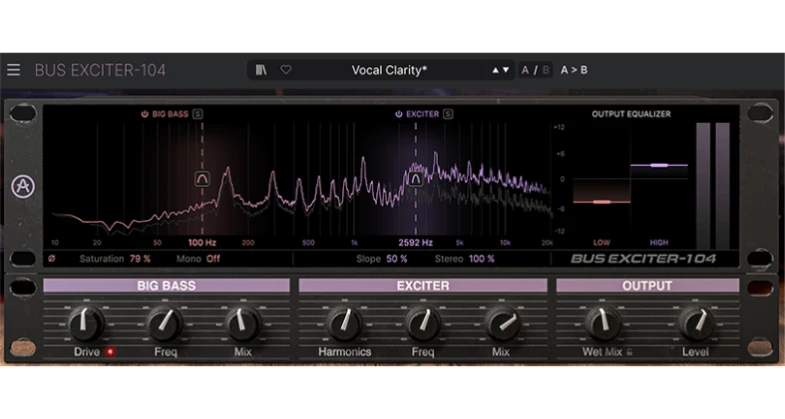
Task: Click the Output Wet Mix knob
Action: 603,323
